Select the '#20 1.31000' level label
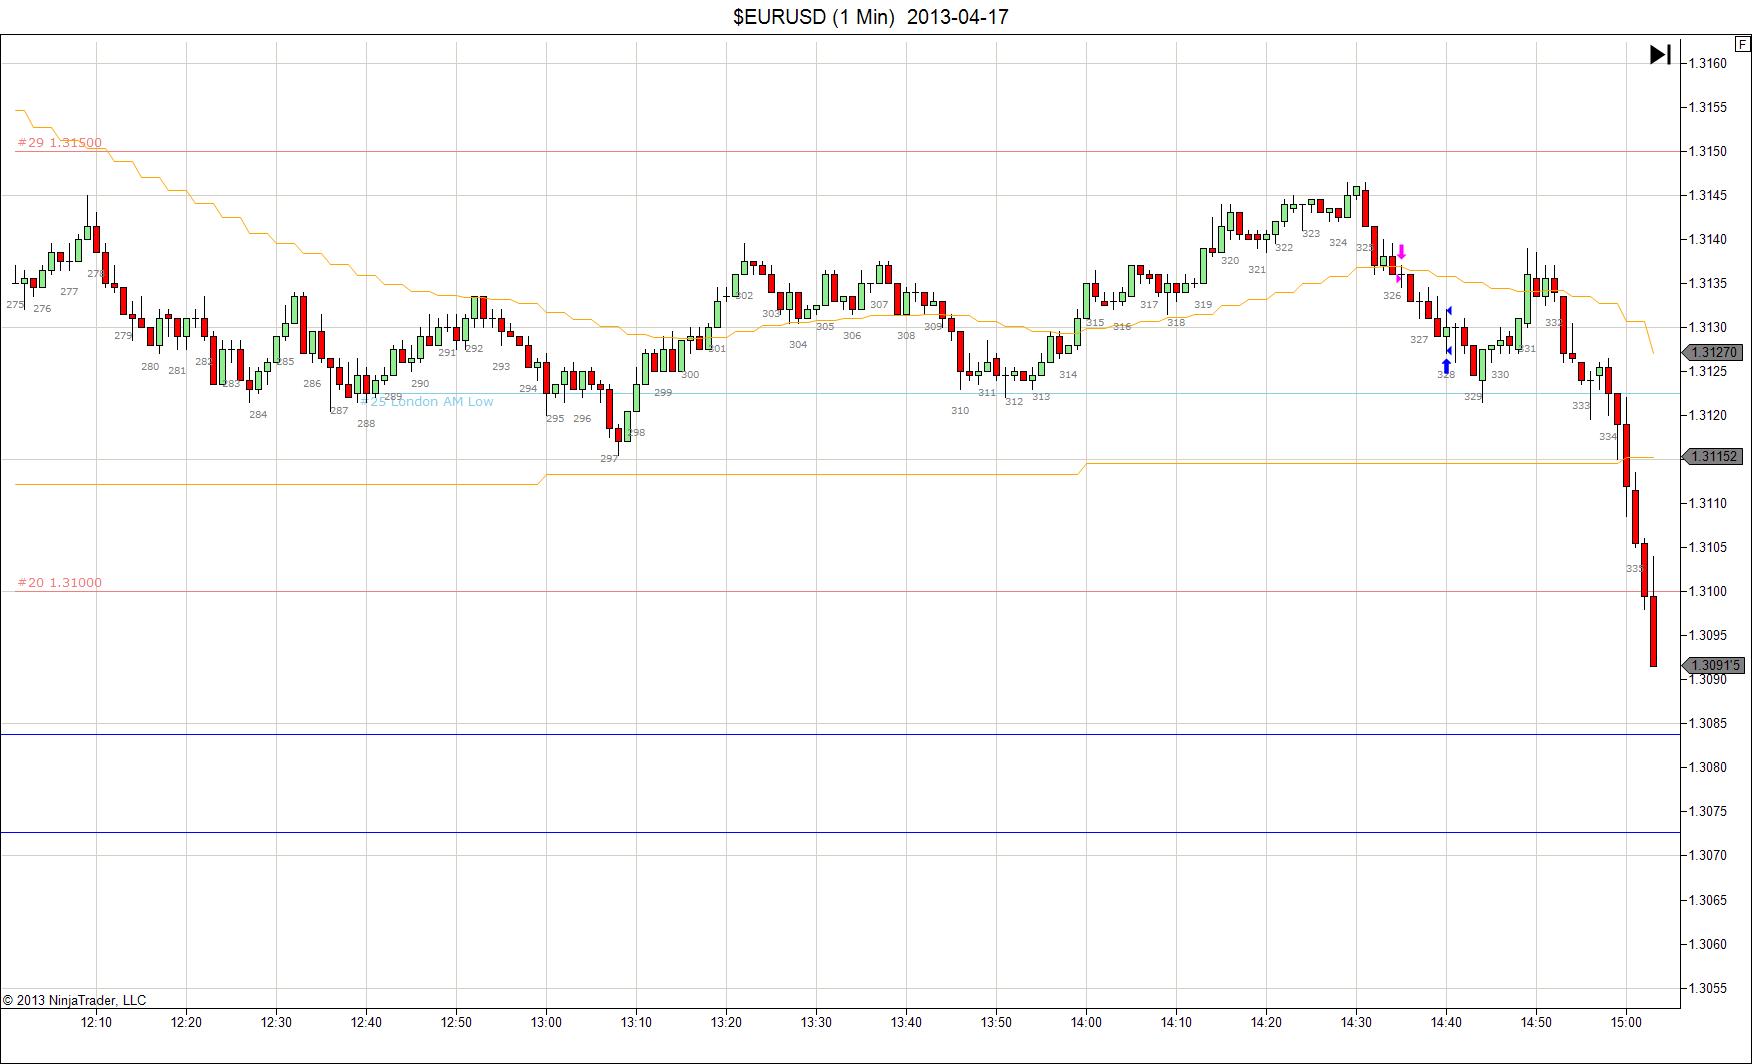 click(60, 583)
